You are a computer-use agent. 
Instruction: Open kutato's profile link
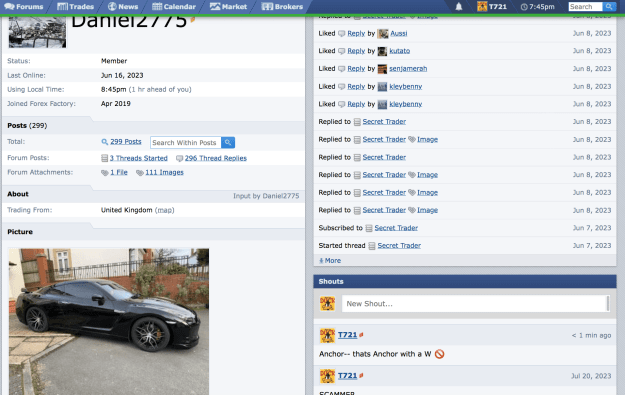pos(399,51)
